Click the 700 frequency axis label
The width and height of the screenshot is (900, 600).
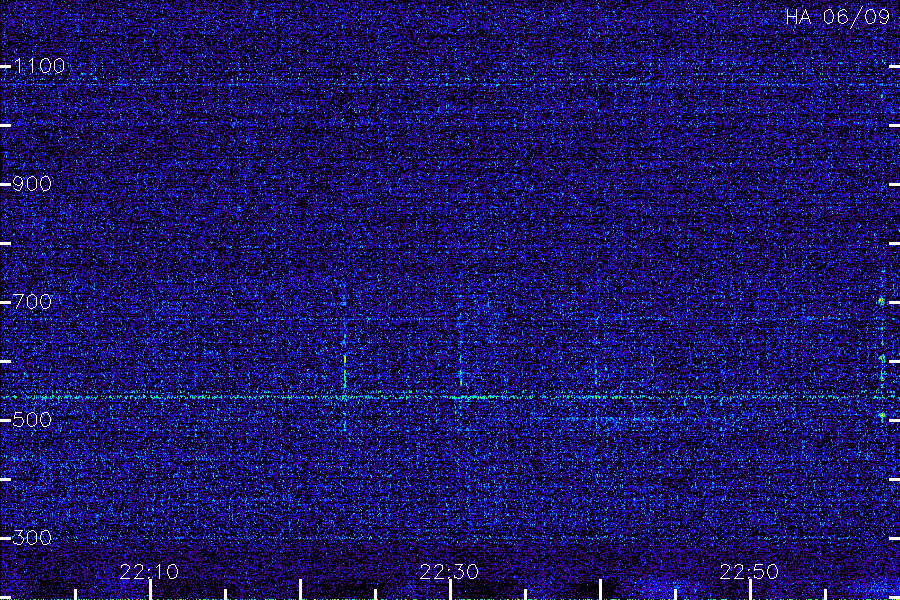(x=32, y=302)
